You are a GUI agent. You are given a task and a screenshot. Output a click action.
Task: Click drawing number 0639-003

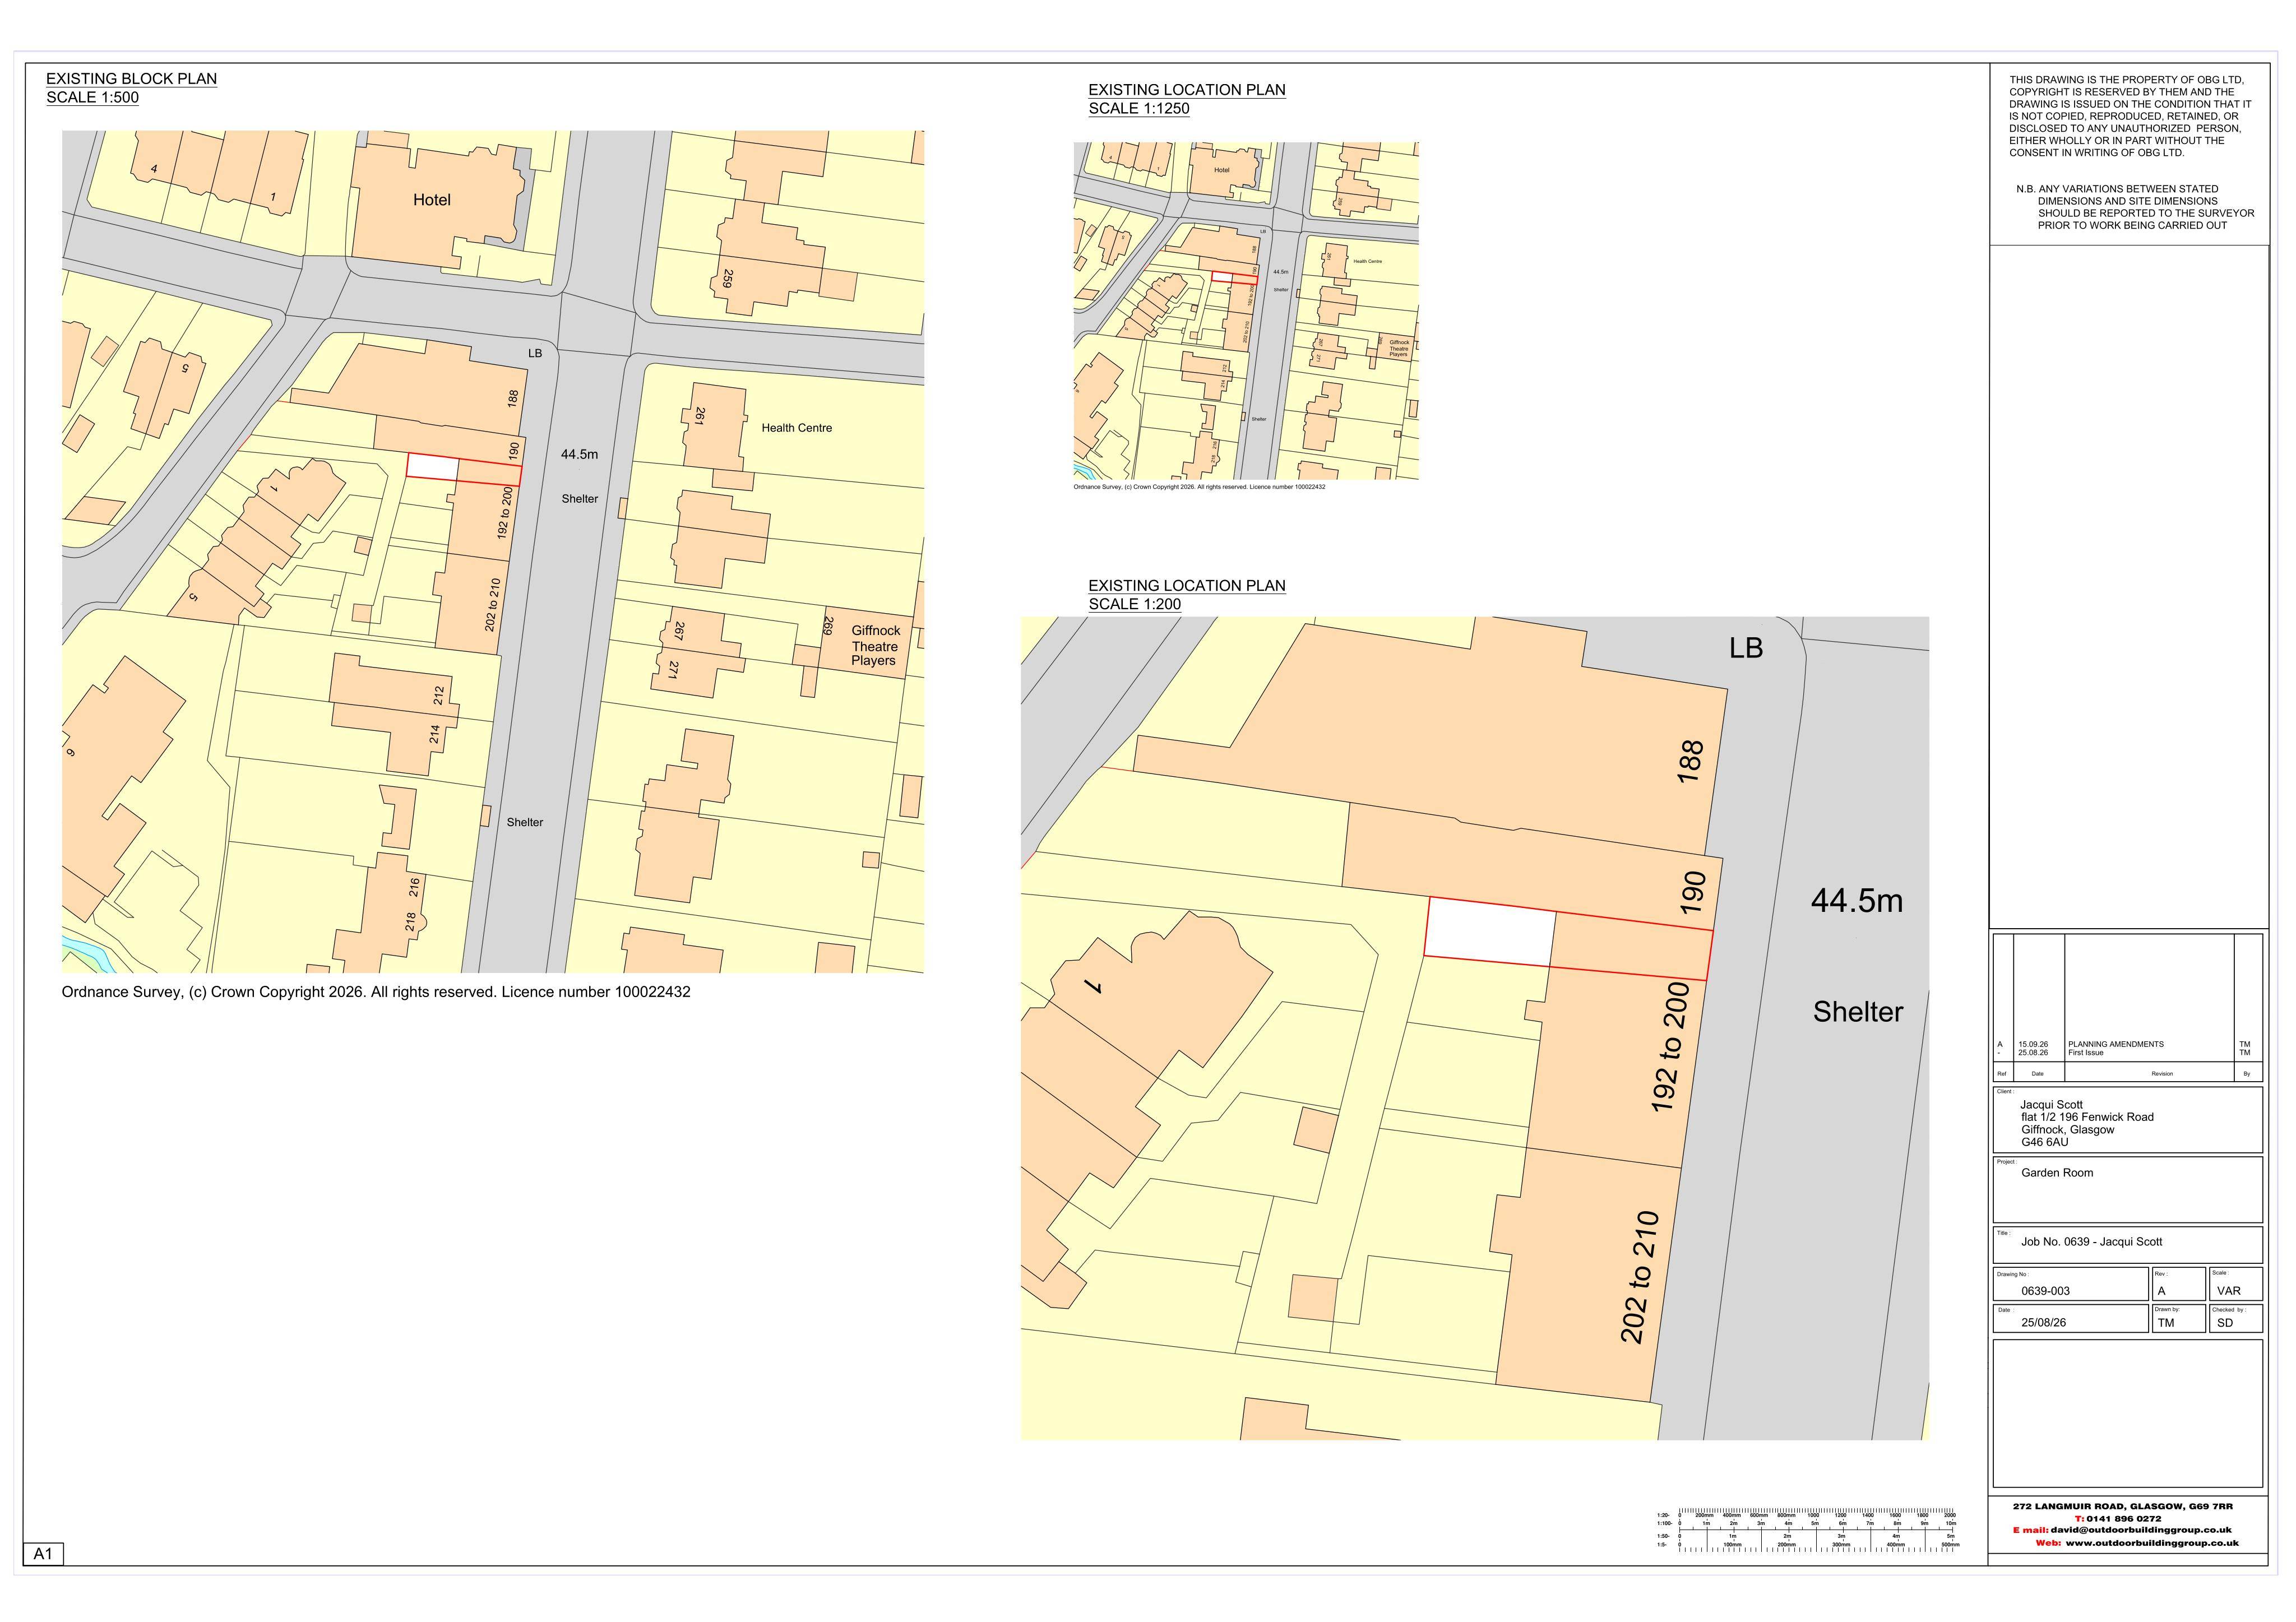click(x=2045, y=1291)
